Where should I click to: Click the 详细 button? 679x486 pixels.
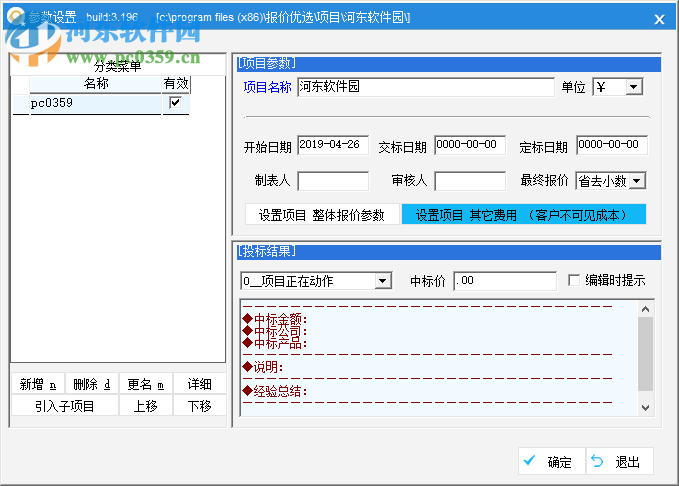click(200, 384)
